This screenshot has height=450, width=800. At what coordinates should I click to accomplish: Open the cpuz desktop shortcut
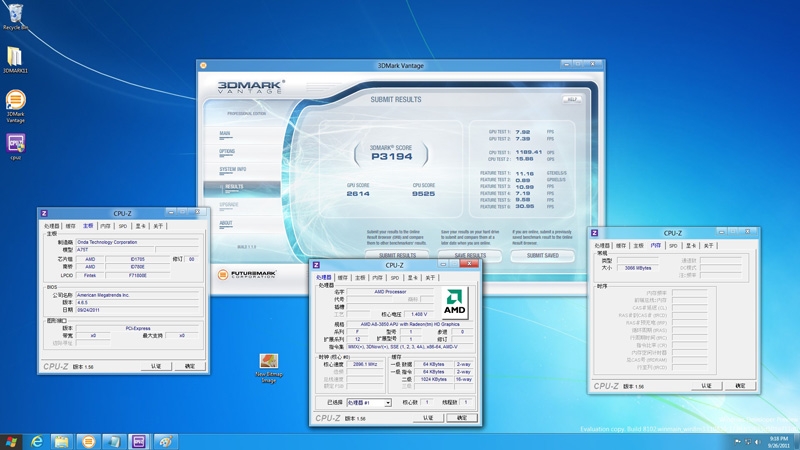click(x=15, y=143)
